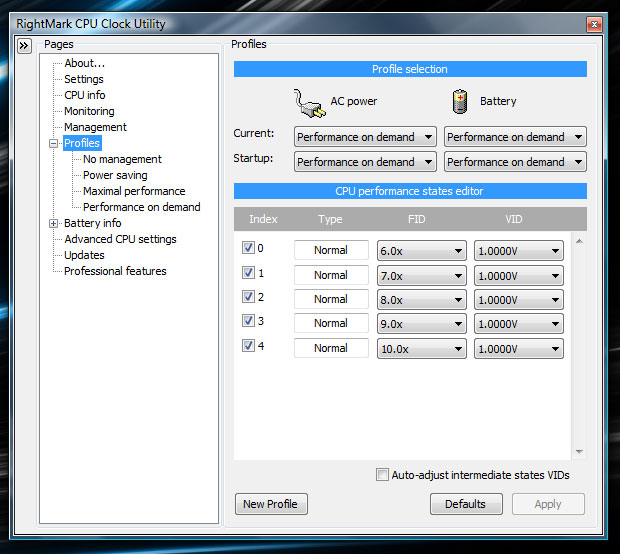Click the VID column header
The image size is (620, 554).
pyautogui.click(x=513, y=219)
